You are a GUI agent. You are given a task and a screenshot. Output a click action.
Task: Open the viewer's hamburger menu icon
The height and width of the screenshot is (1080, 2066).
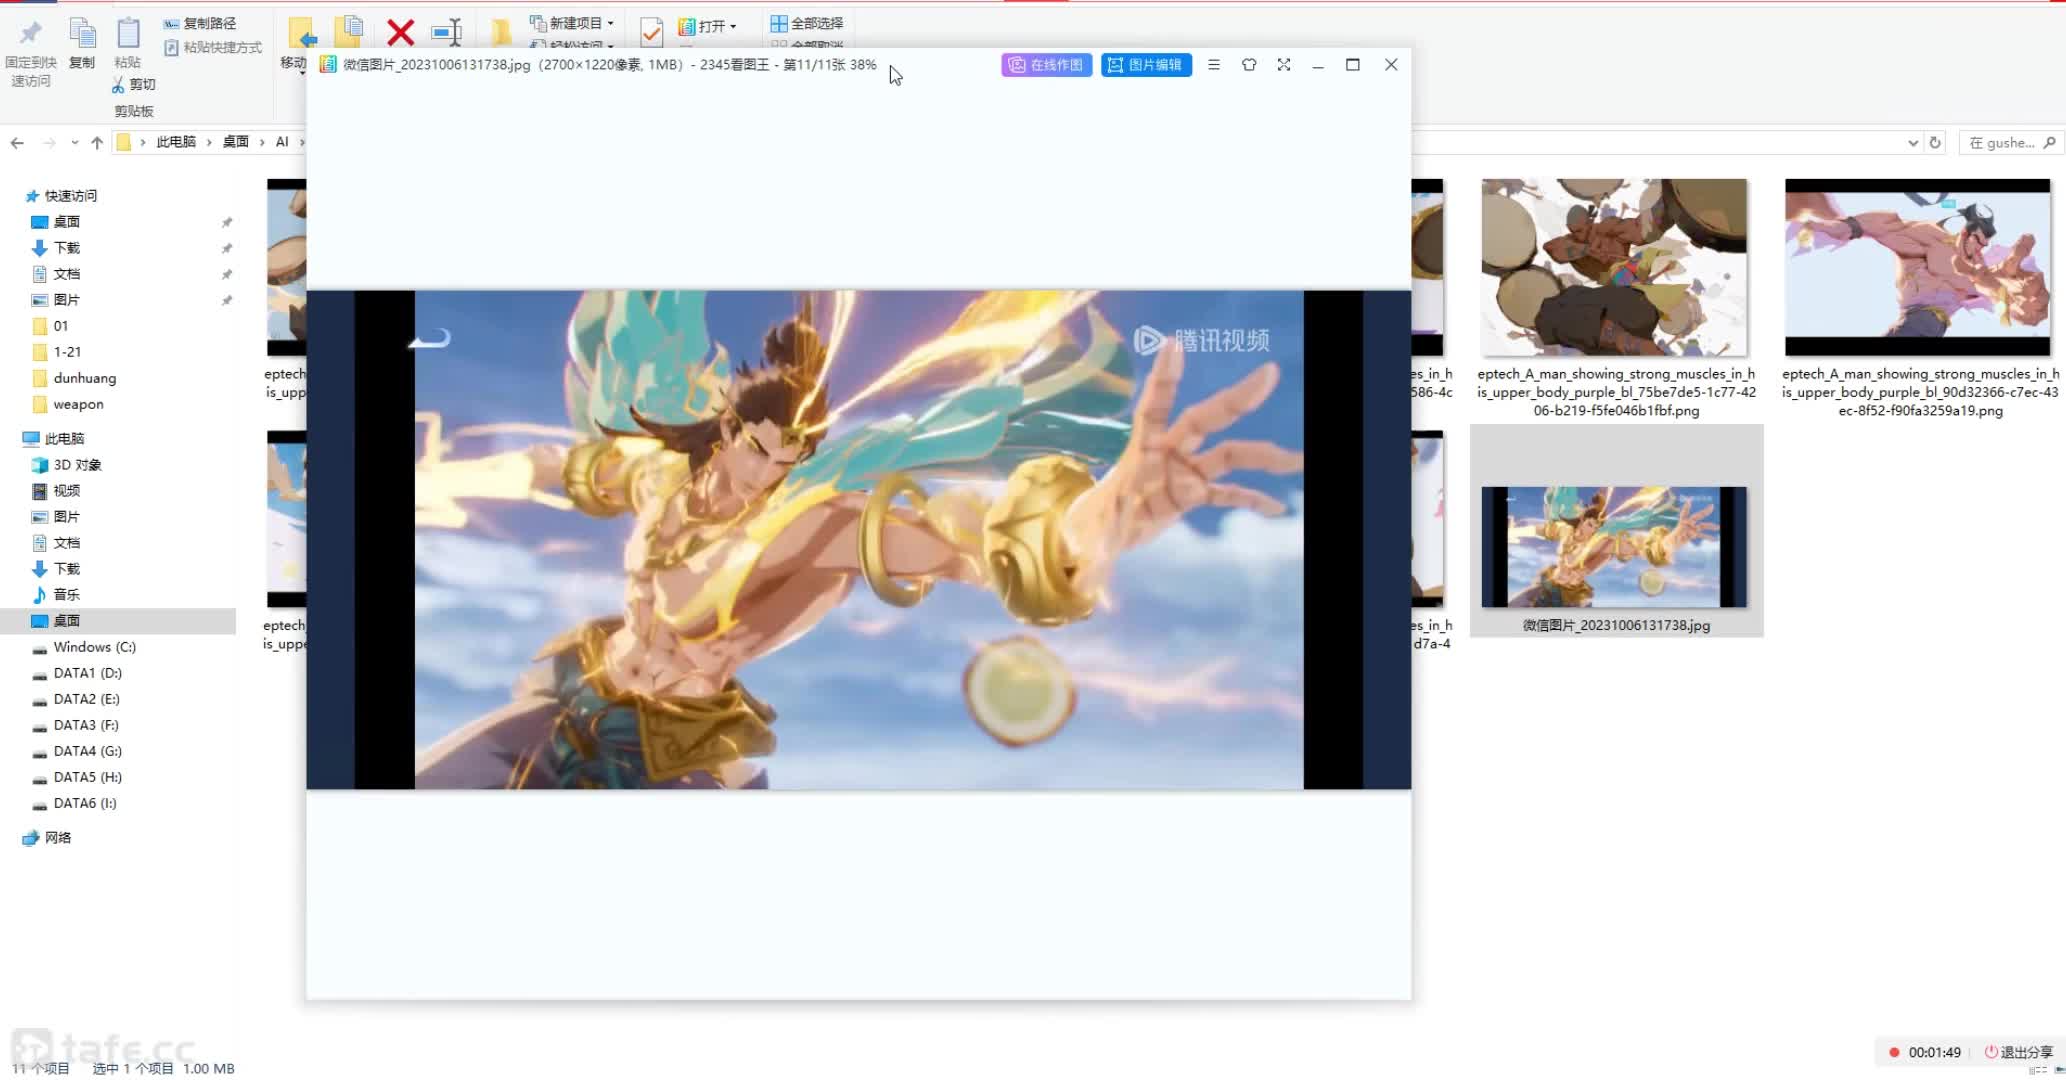click(1214, 65)
